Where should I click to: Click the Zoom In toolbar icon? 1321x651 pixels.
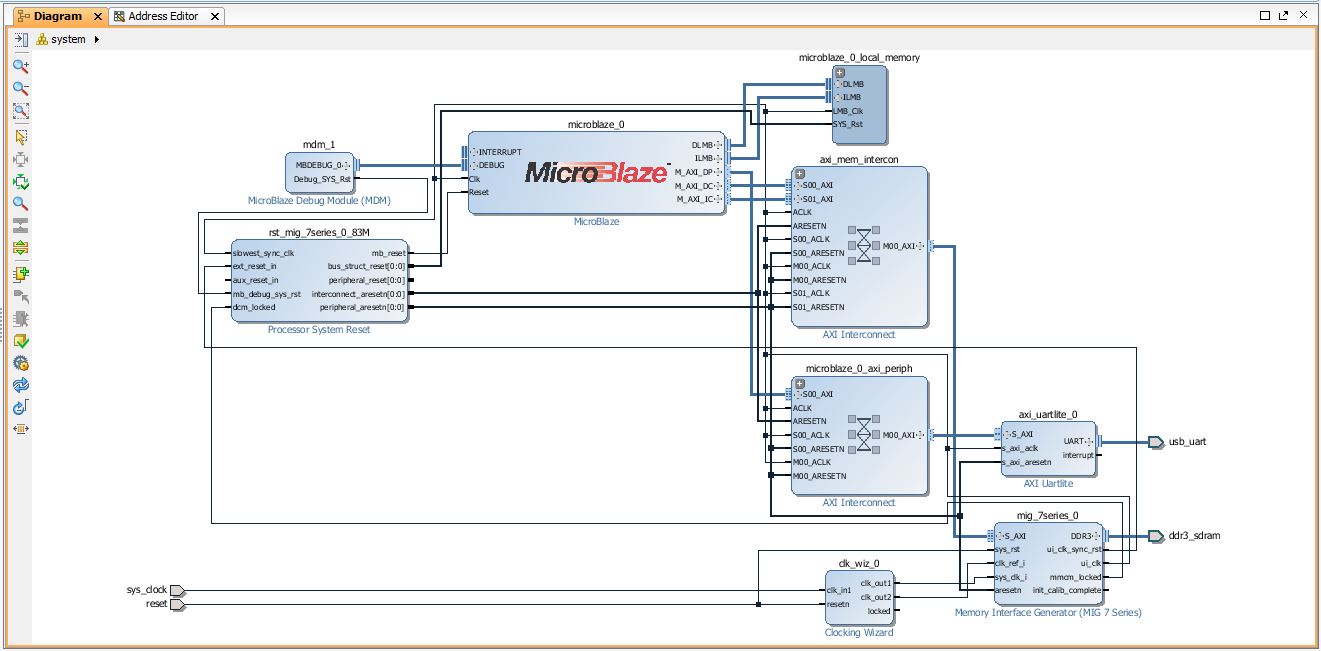point(20,66)
